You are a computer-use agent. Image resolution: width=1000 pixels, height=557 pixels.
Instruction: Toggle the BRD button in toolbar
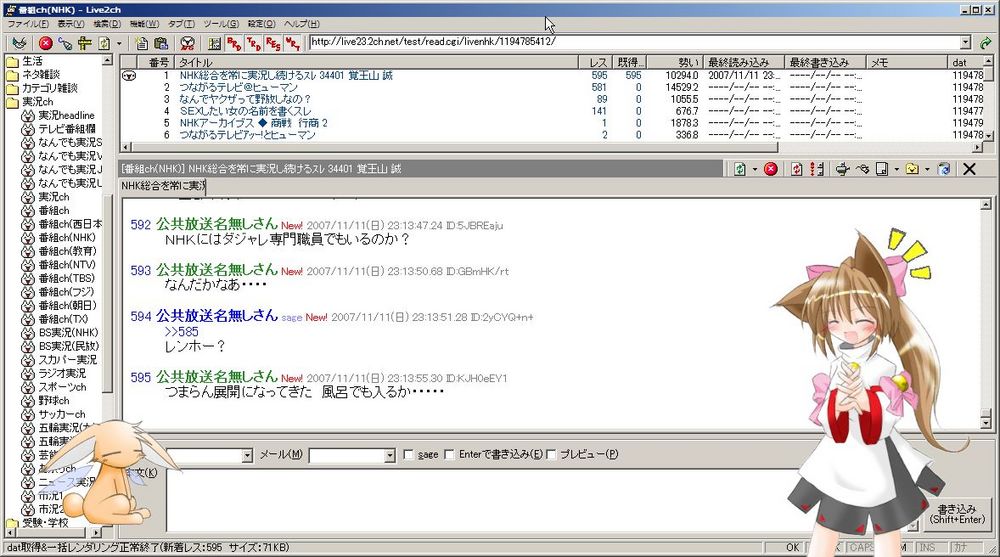click(234, 43)
